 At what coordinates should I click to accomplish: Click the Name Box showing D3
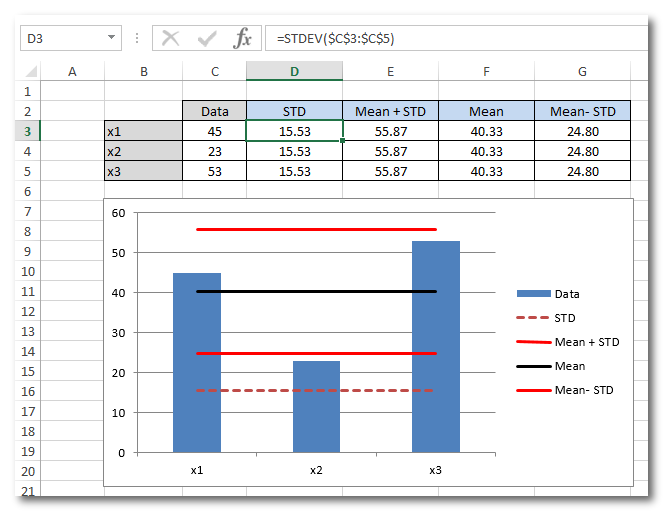point(60,39)
